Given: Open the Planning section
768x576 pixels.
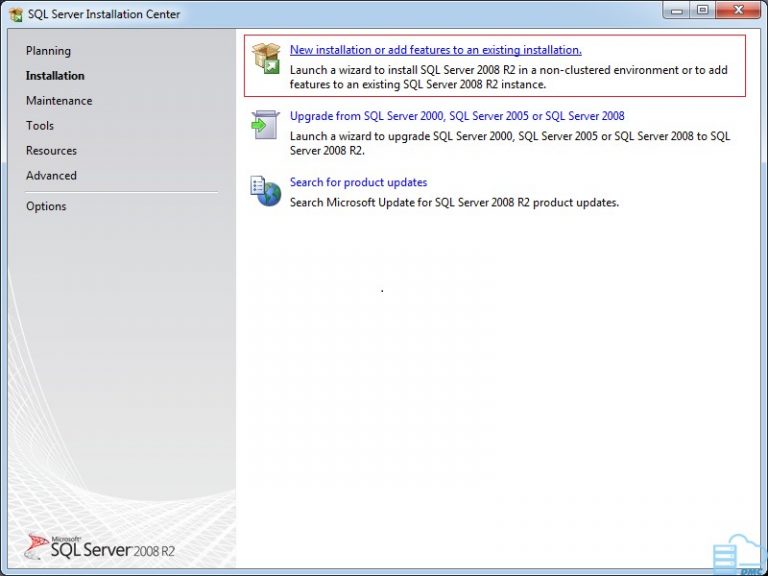Looking at the screenshot, I should pyautogui.click(x=48, y=51).
